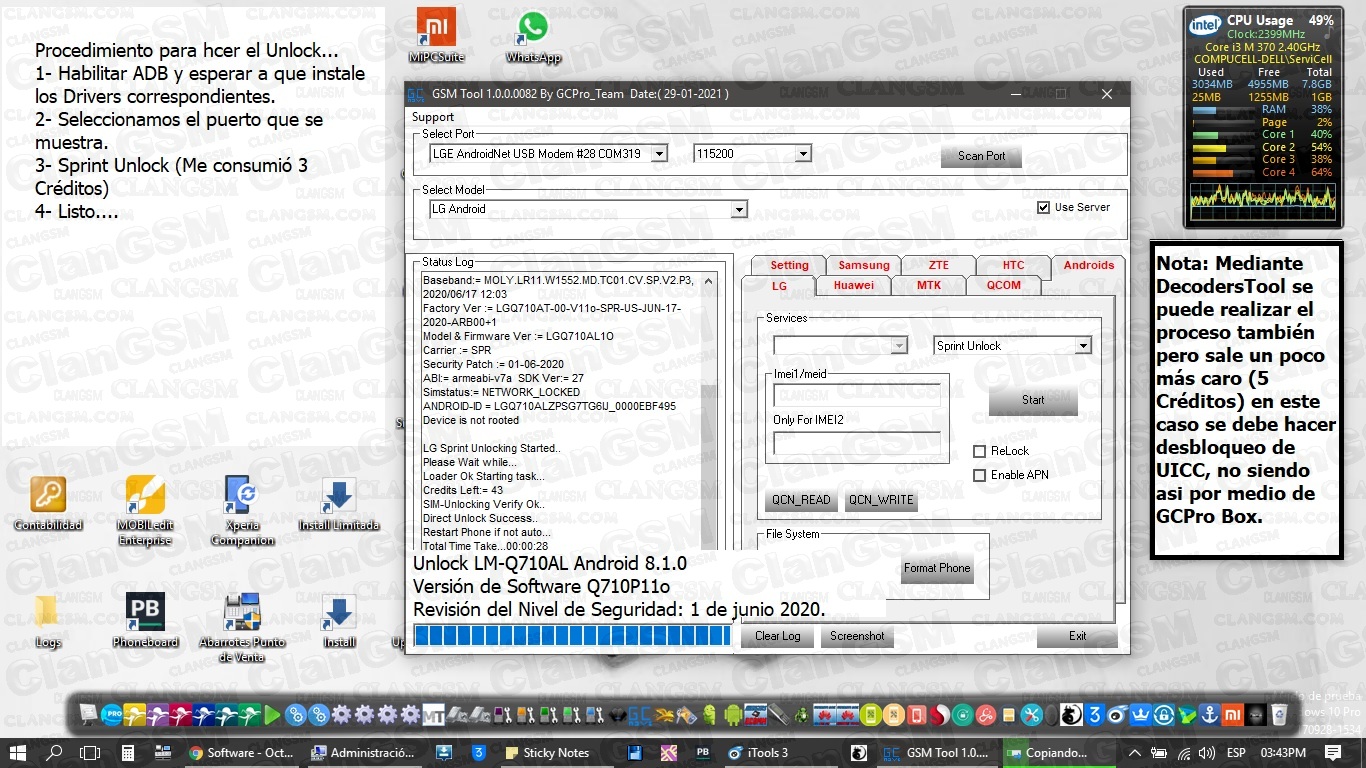
Task: Click the ESP language indicator
Action: [x=1237, y=752]
